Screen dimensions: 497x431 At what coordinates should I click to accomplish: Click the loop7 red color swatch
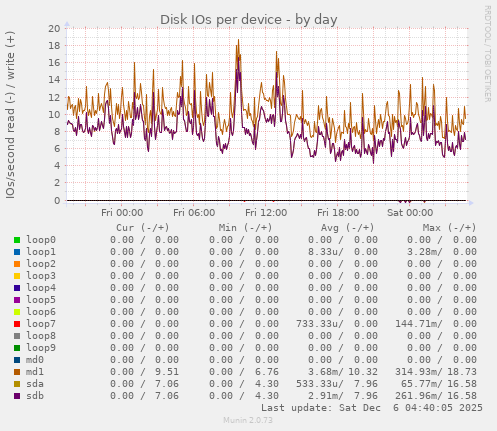17,324
